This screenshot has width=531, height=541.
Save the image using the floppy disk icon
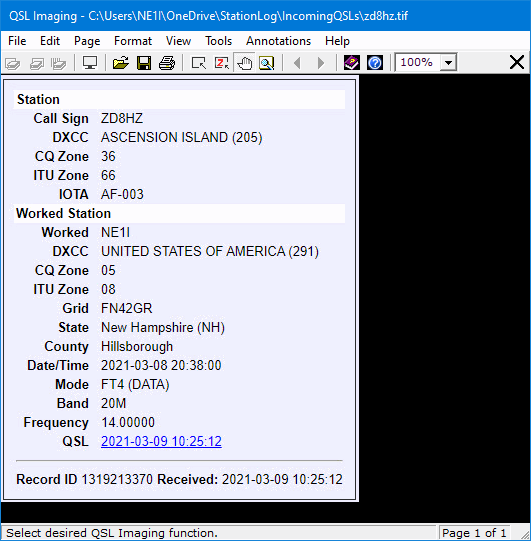tap(144, 63)
